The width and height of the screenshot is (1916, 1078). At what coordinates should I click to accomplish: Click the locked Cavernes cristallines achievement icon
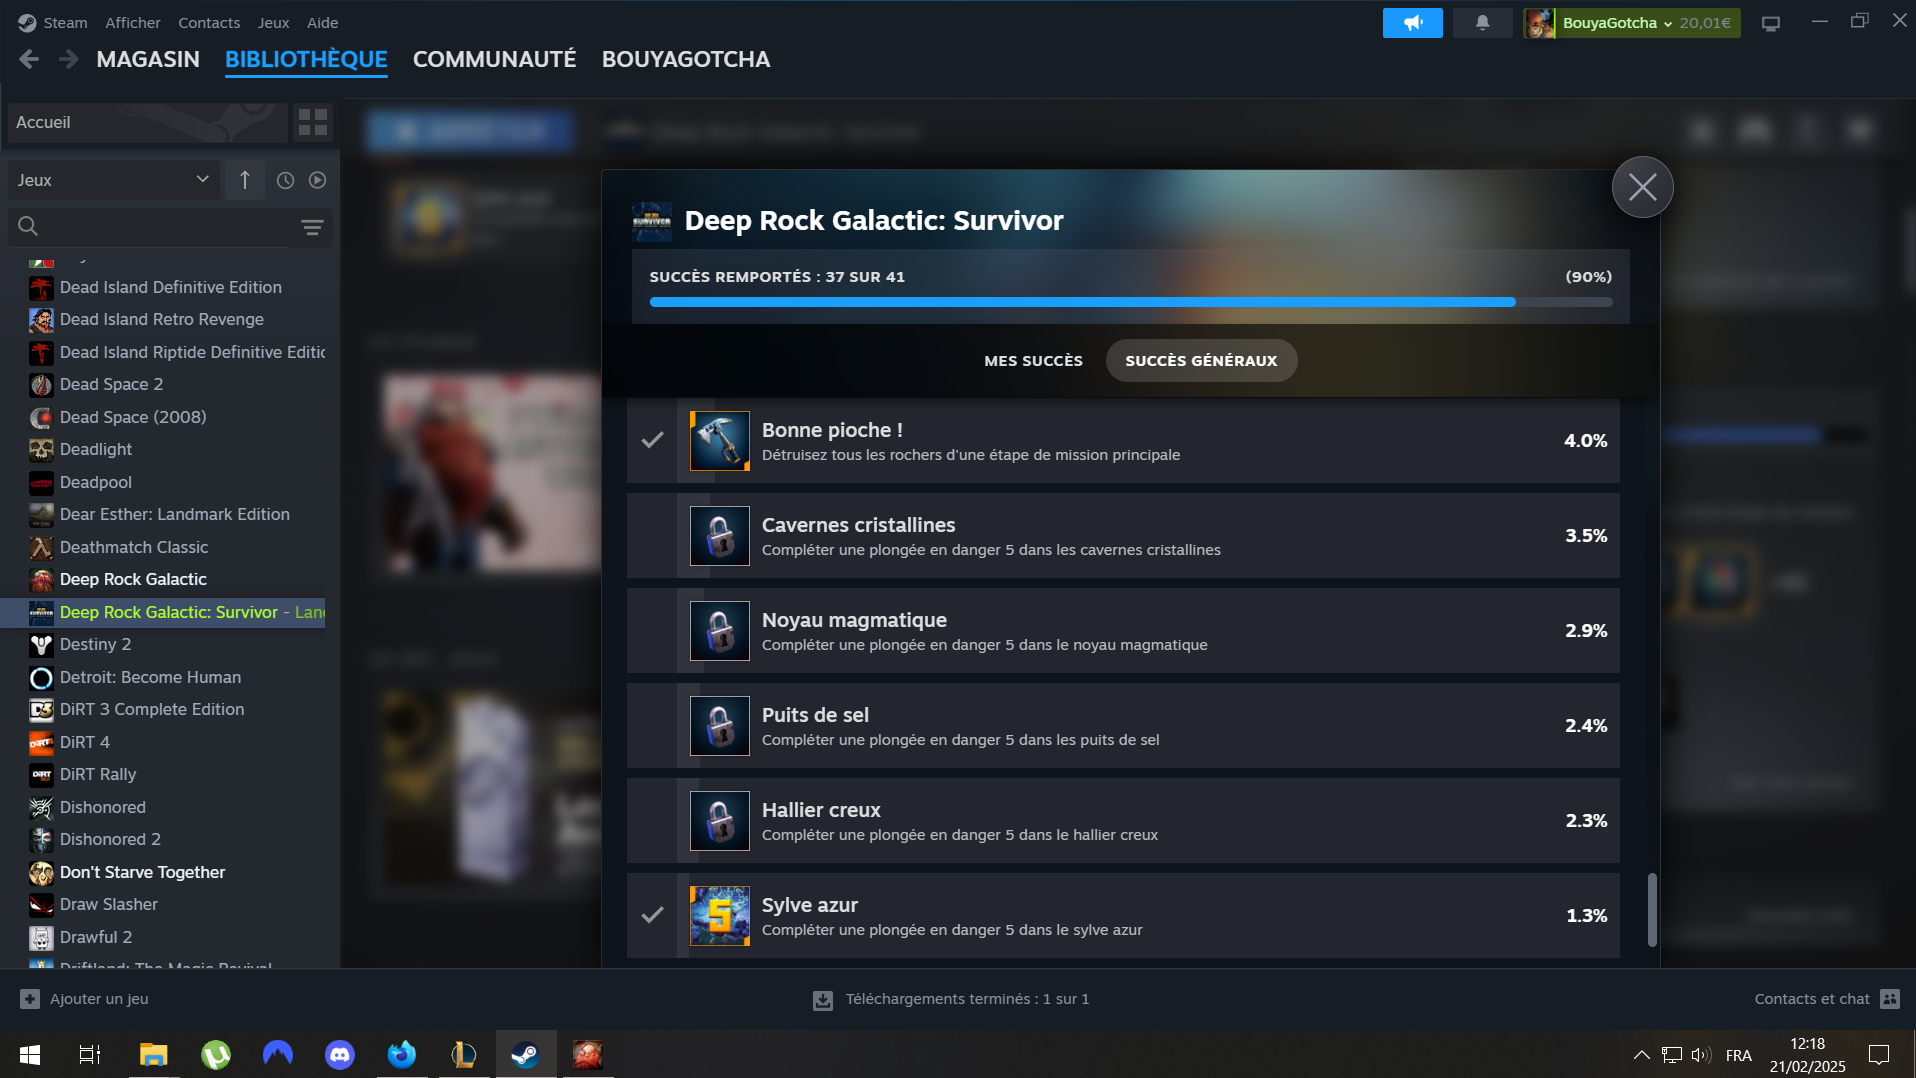coord(720,536)
